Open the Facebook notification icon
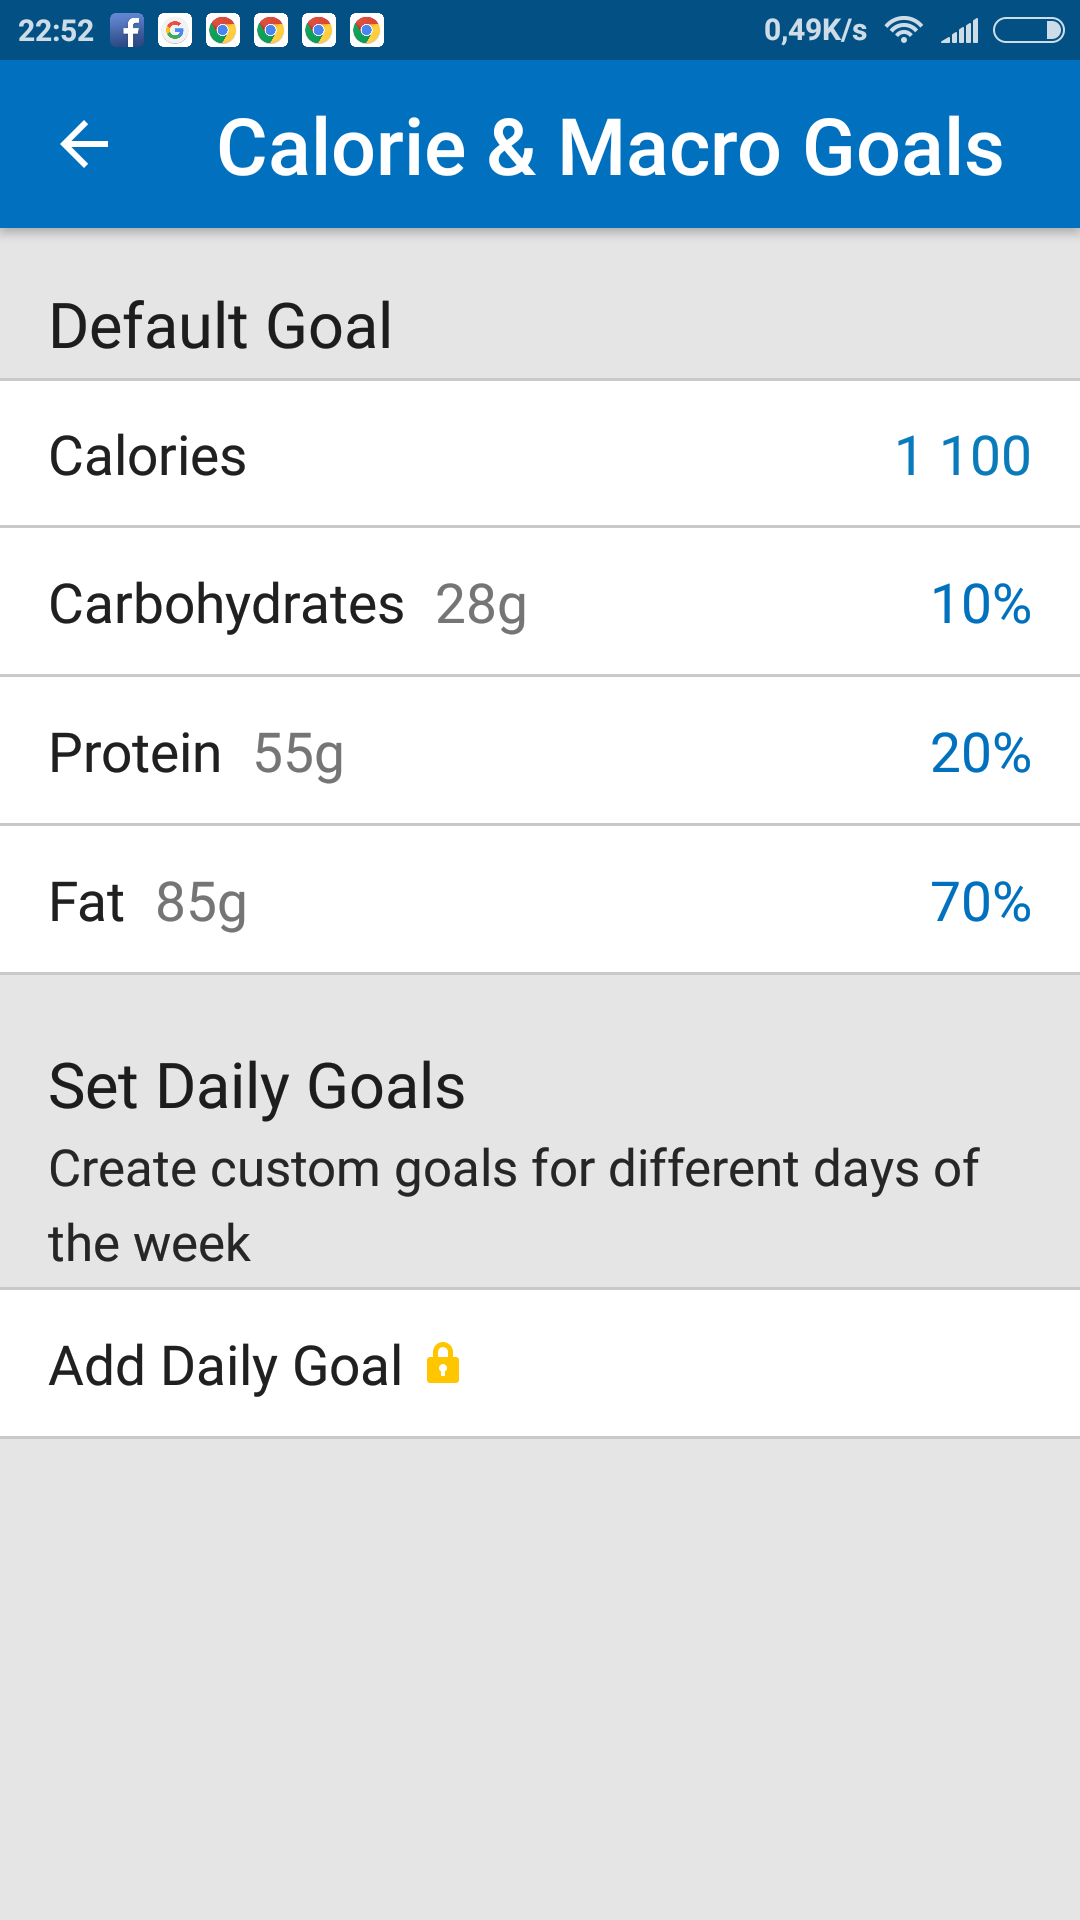The image size is (1080, 1920). pos(127,31)
